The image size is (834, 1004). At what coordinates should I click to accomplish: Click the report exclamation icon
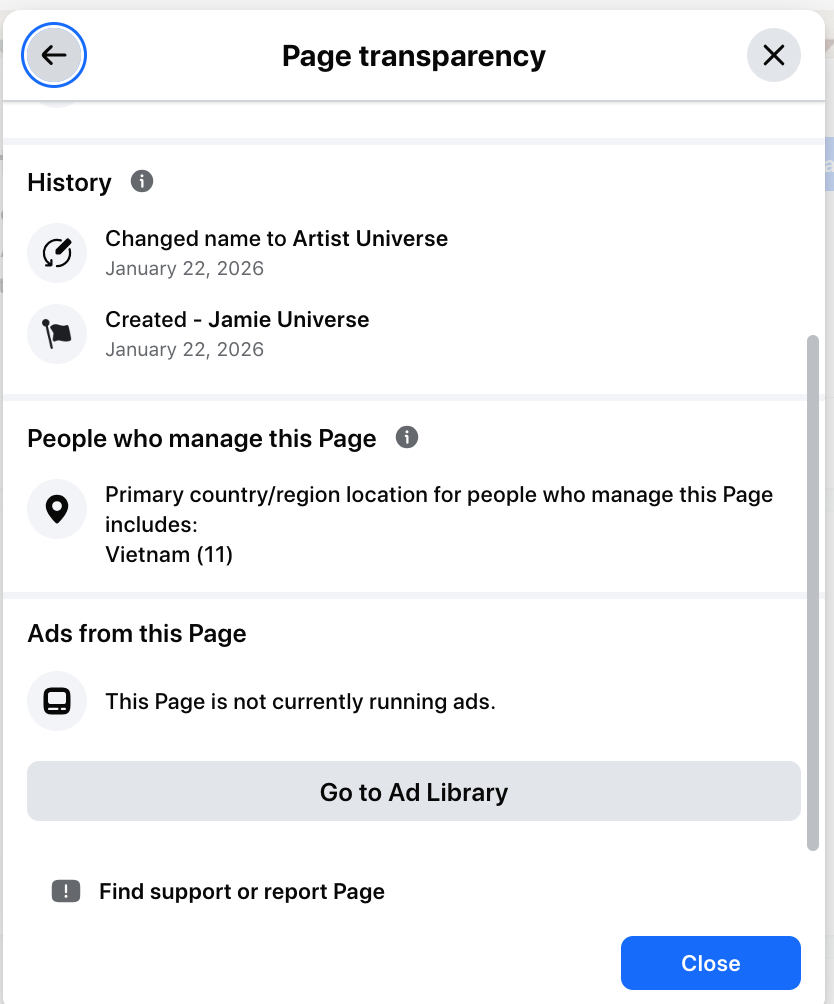(66, 891)
